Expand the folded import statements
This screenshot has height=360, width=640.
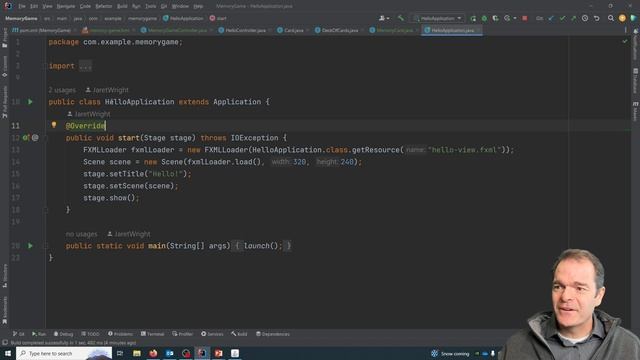(x=85, y=66)
